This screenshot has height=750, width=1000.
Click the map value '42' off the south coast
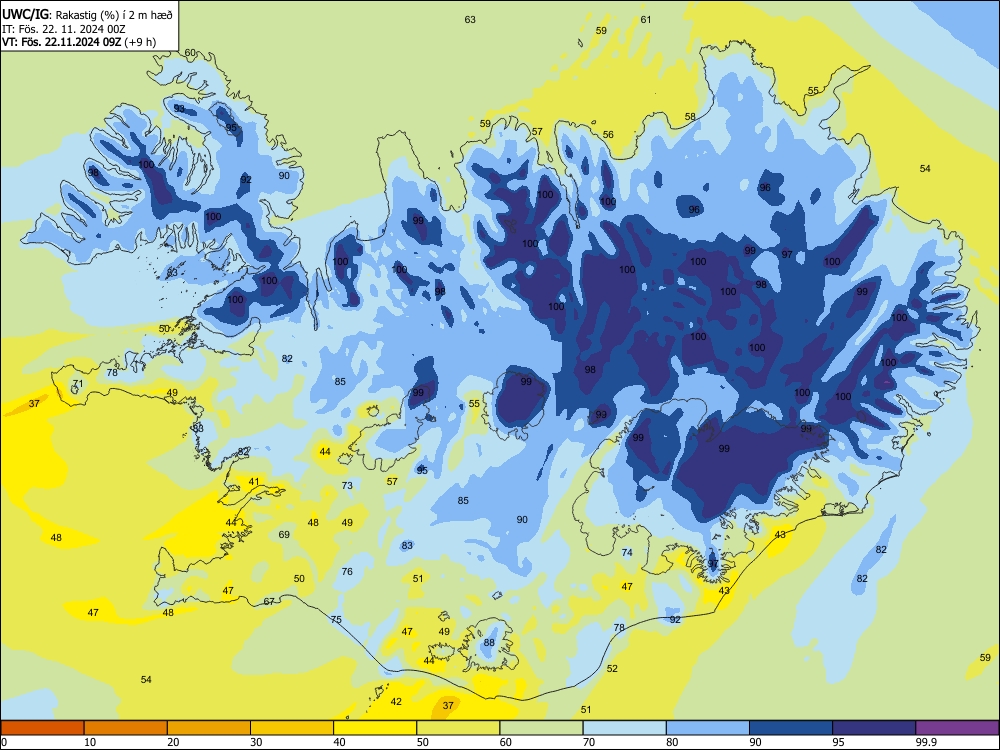click(396, 702)
